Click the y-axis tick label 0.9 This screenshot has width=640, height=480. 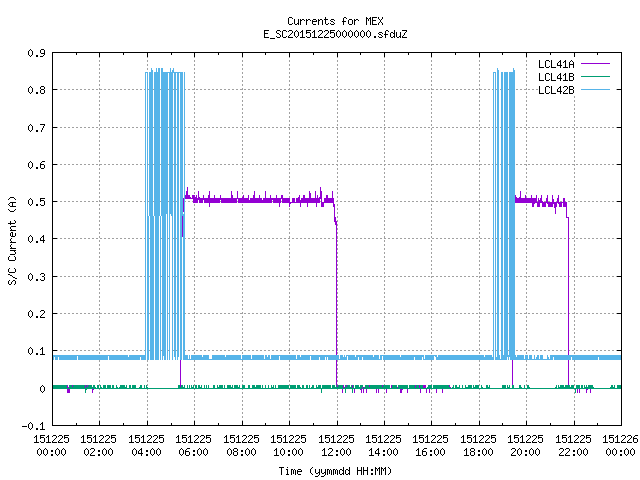[x=36, y=53]
